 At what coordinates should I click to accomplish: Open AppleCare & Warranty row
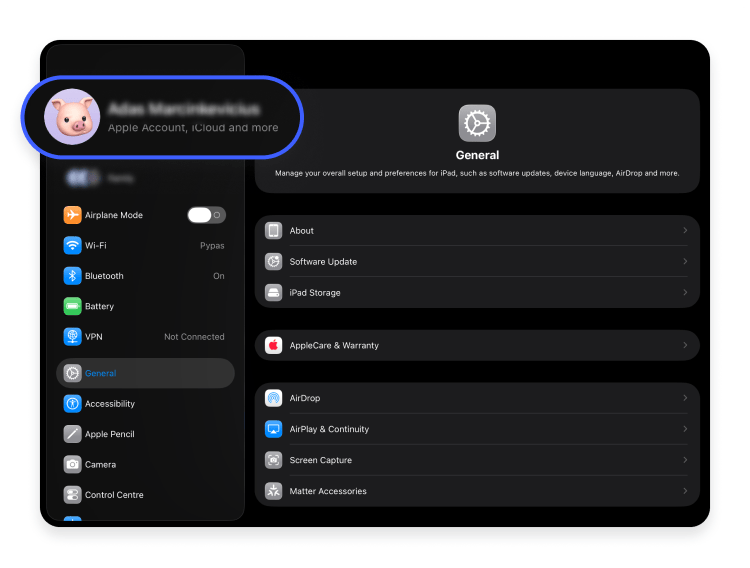[x=477, y=345]
